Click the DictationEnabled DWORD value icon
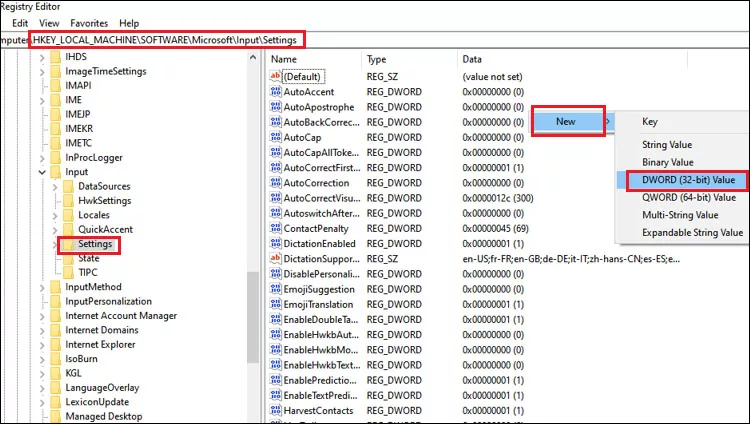 [x=276, y=244]
